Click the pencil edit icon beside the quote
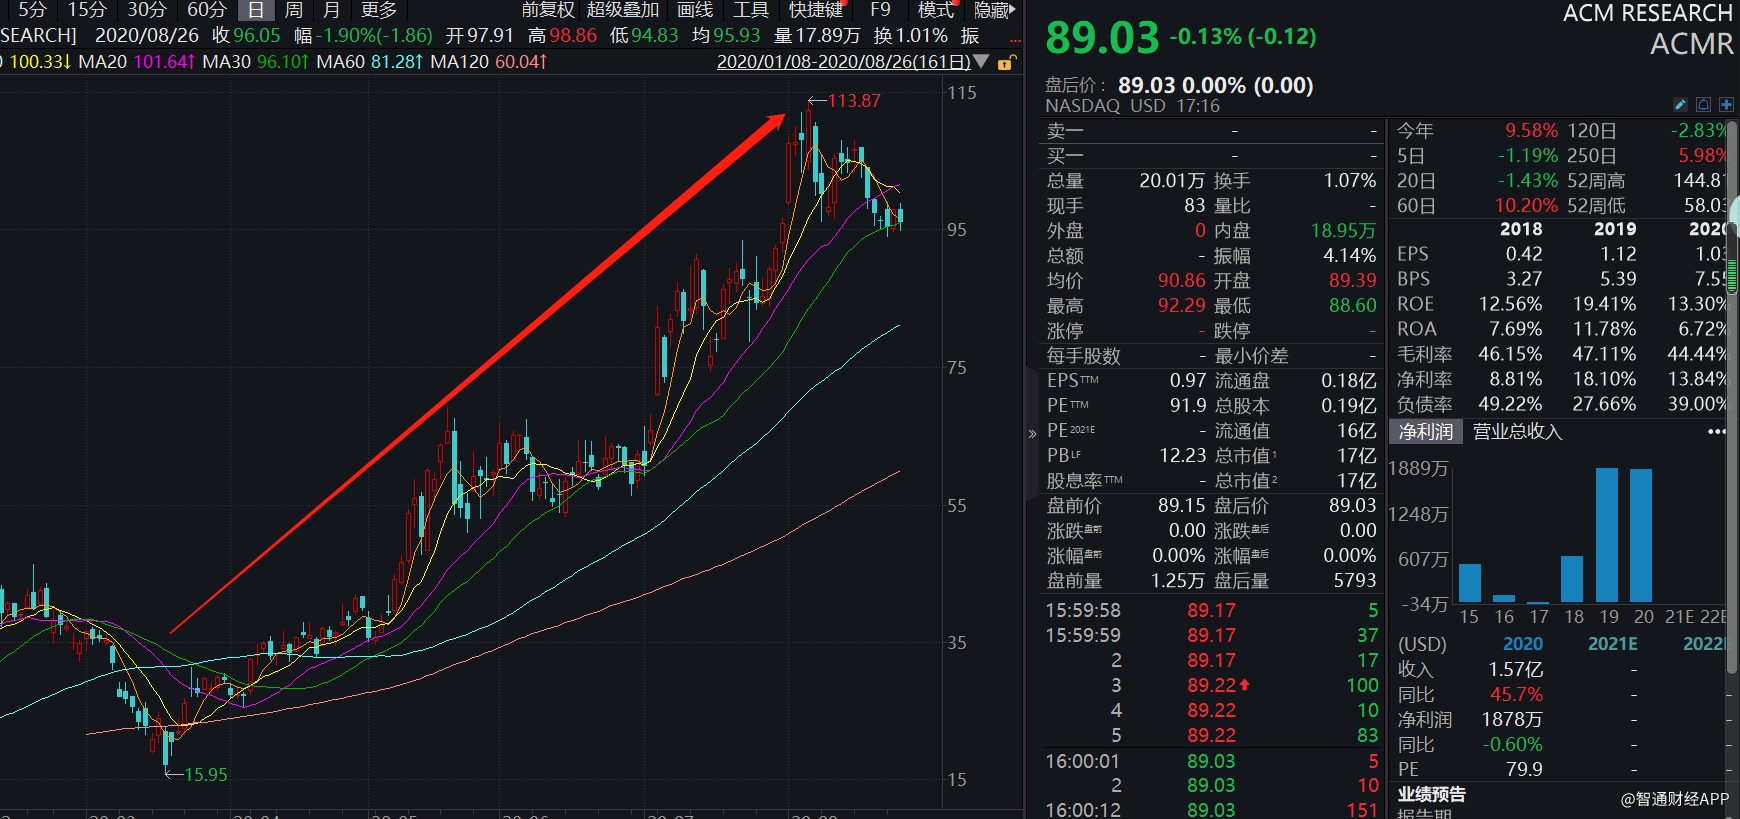The image size is (1740, 819). (1680, 104)
